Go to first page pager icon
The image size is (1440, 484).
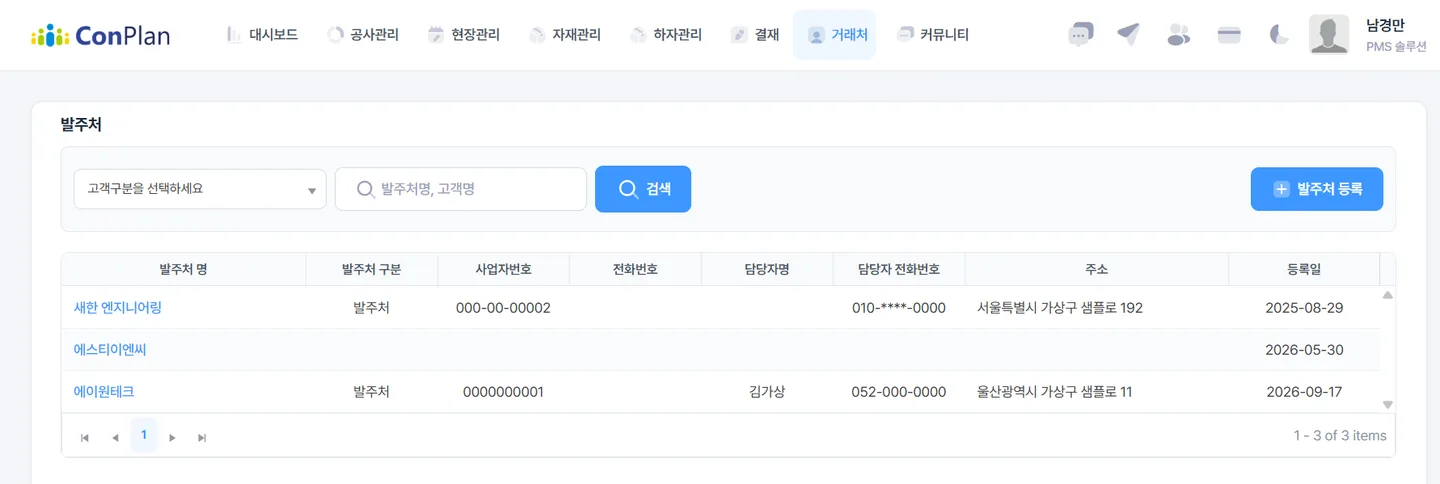coord(85,437)
